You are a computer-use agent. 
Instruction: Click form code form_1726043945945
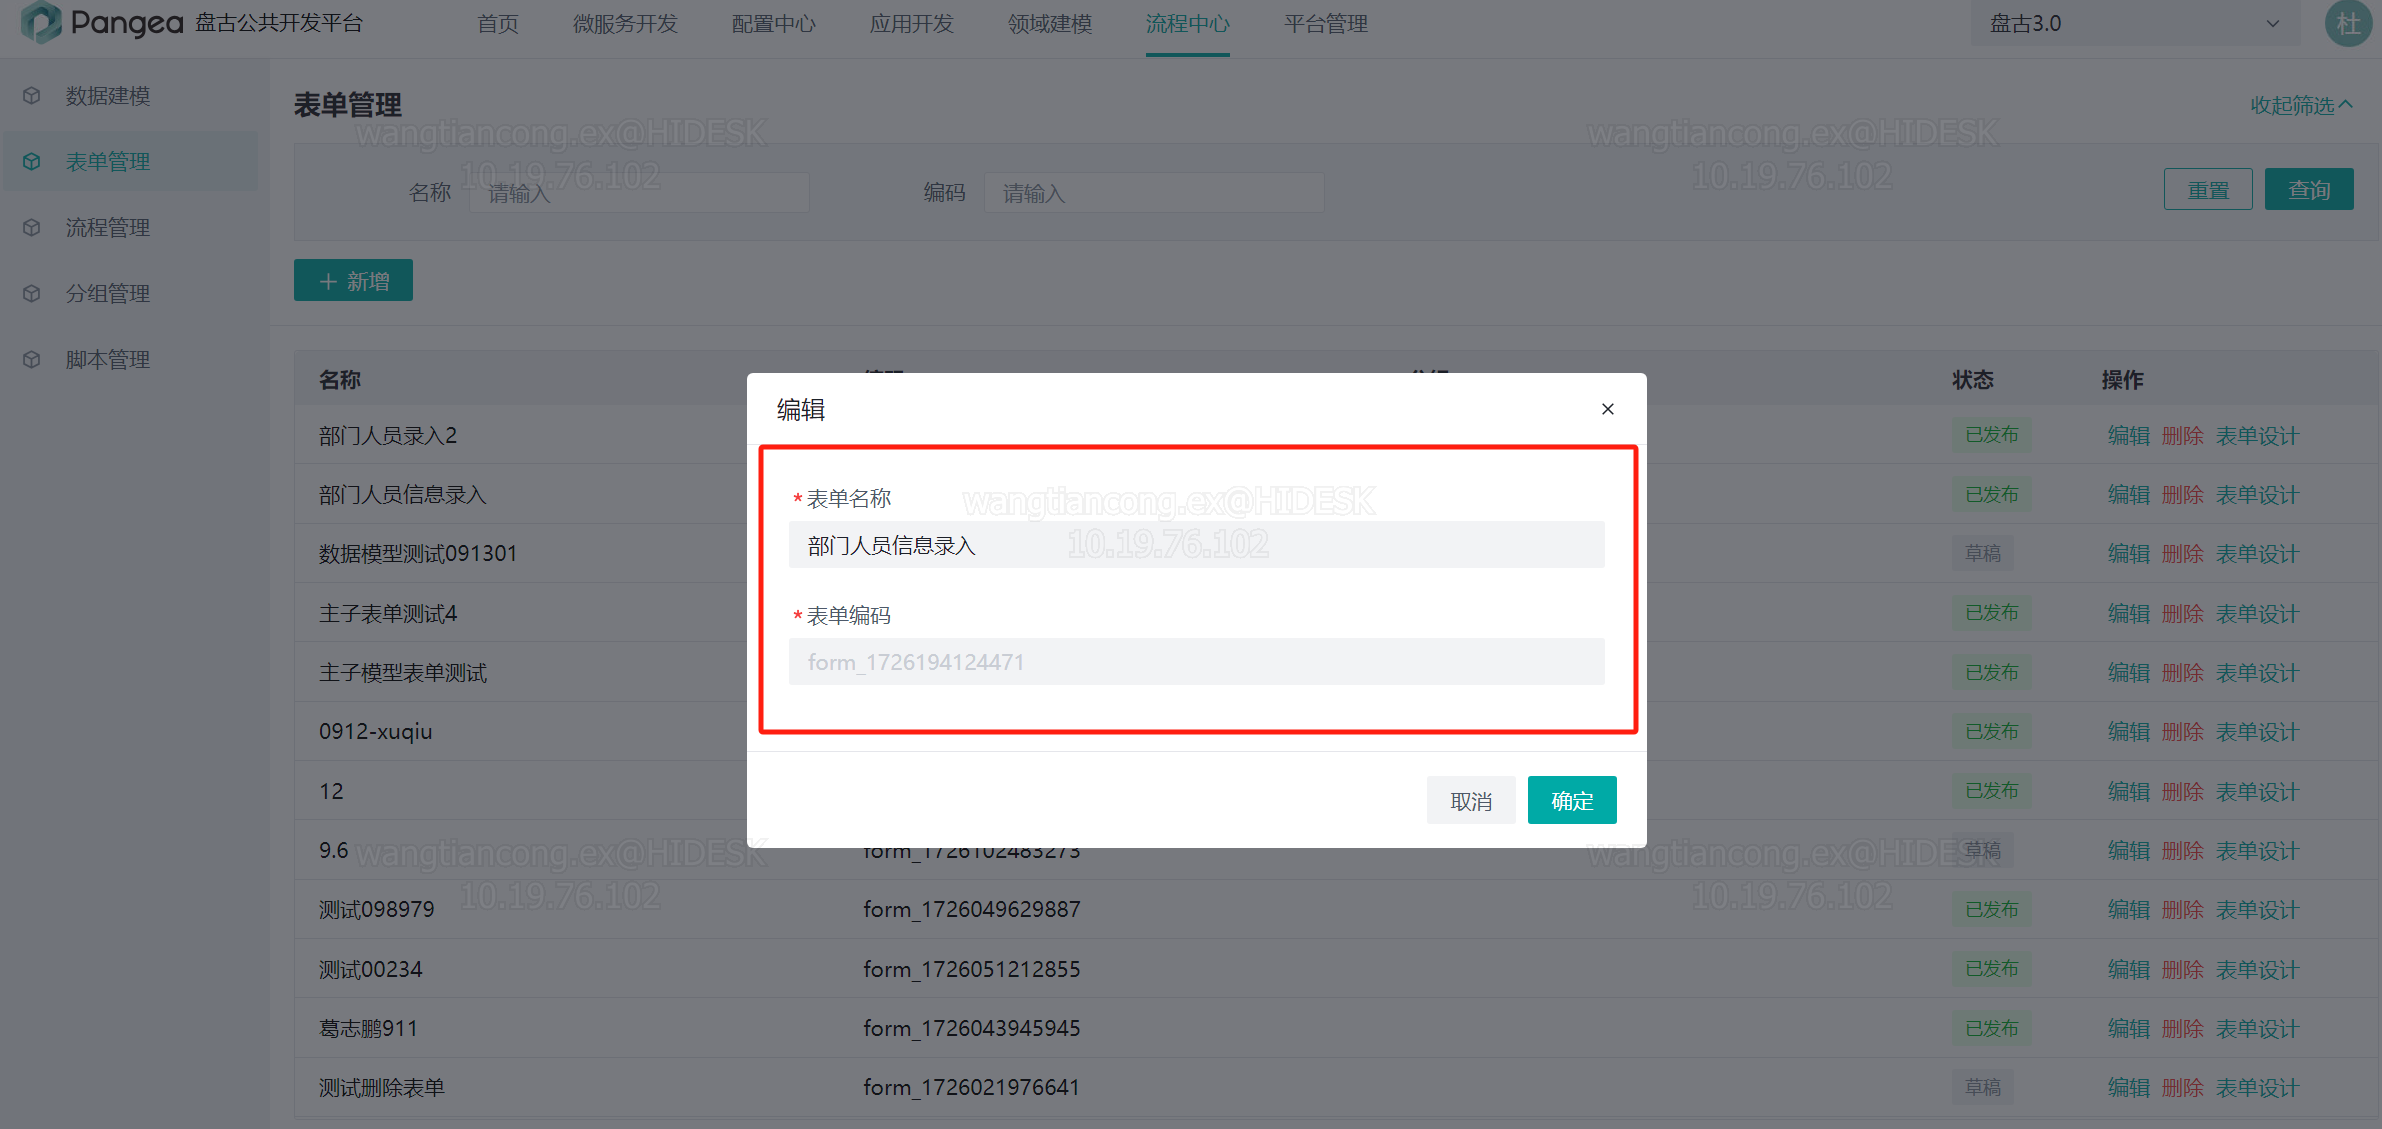click(972, 1029)
